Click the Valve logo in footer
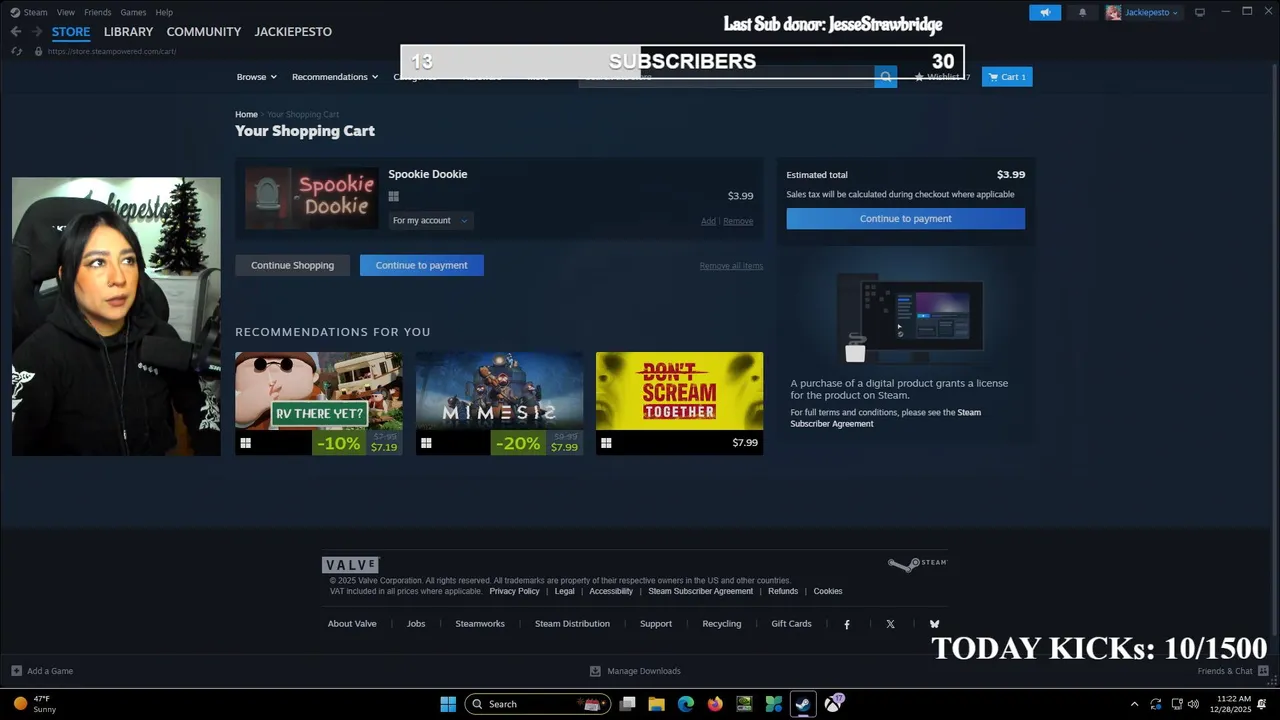The width and height of the screenshot is (1280, 720). [x=350, y=565]
